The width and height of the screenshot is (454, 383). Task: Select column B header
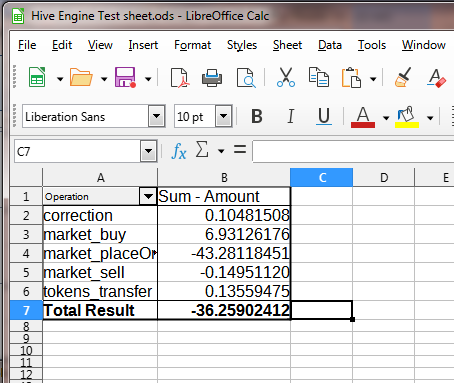[224, 177]
